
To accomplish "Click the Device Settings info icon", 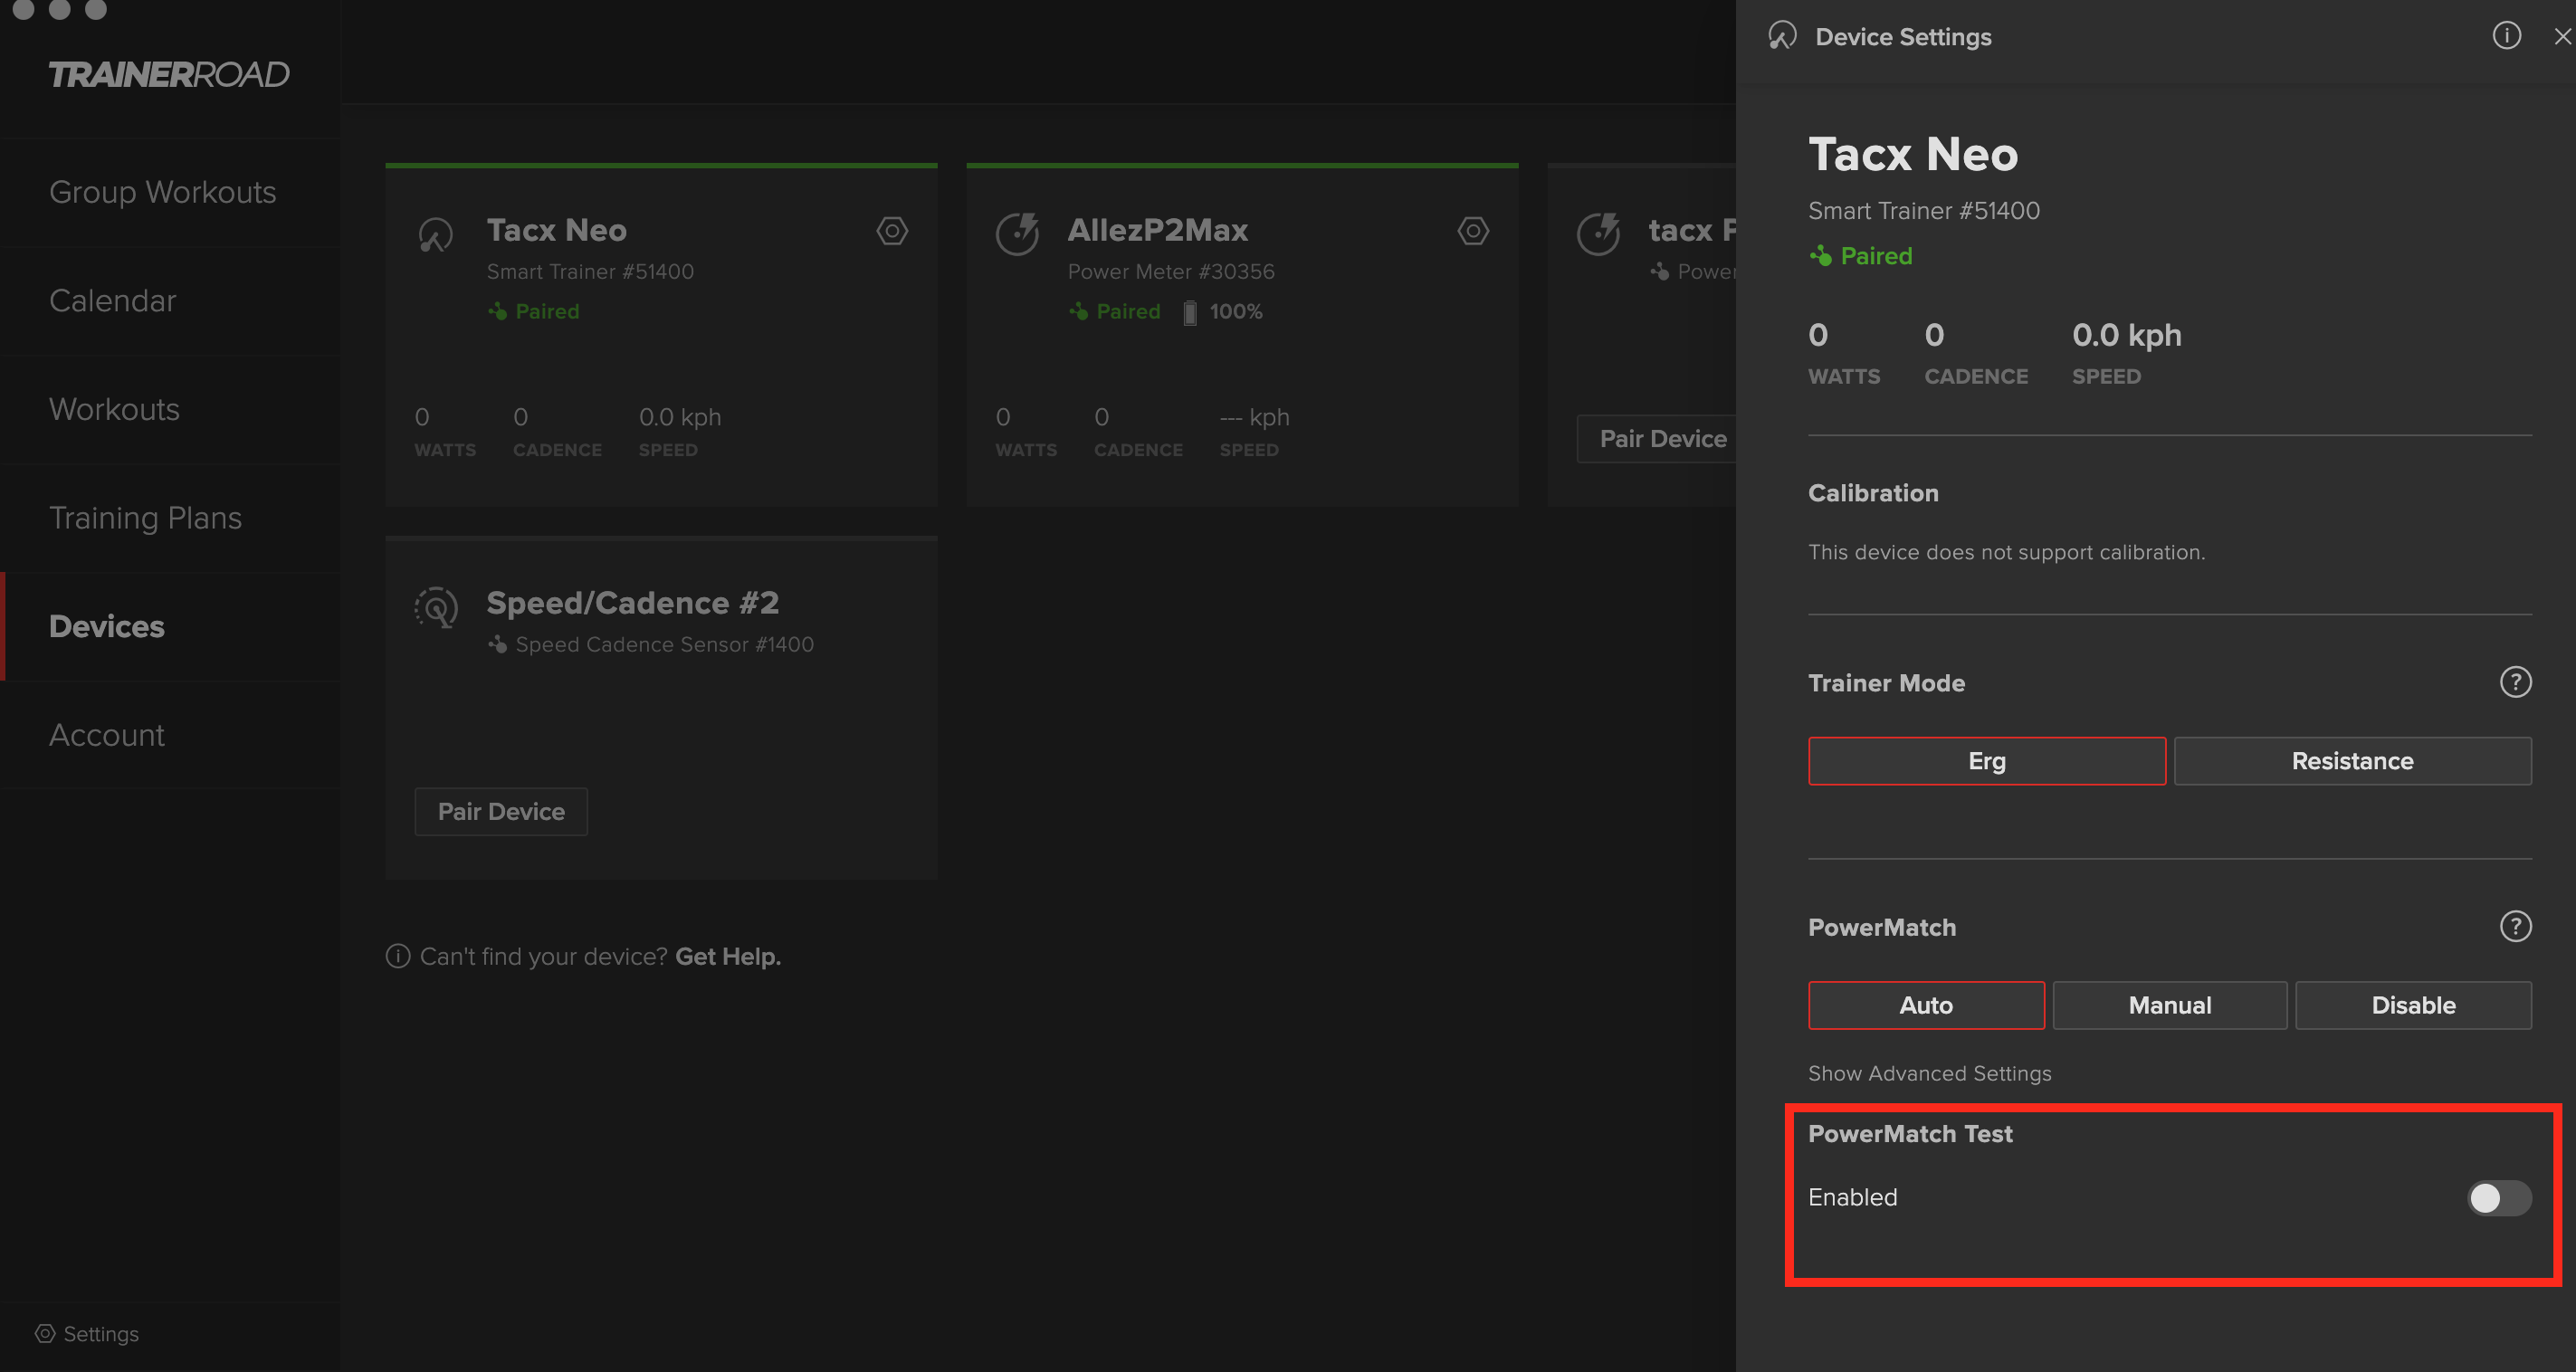I will tap(2506, 36).
